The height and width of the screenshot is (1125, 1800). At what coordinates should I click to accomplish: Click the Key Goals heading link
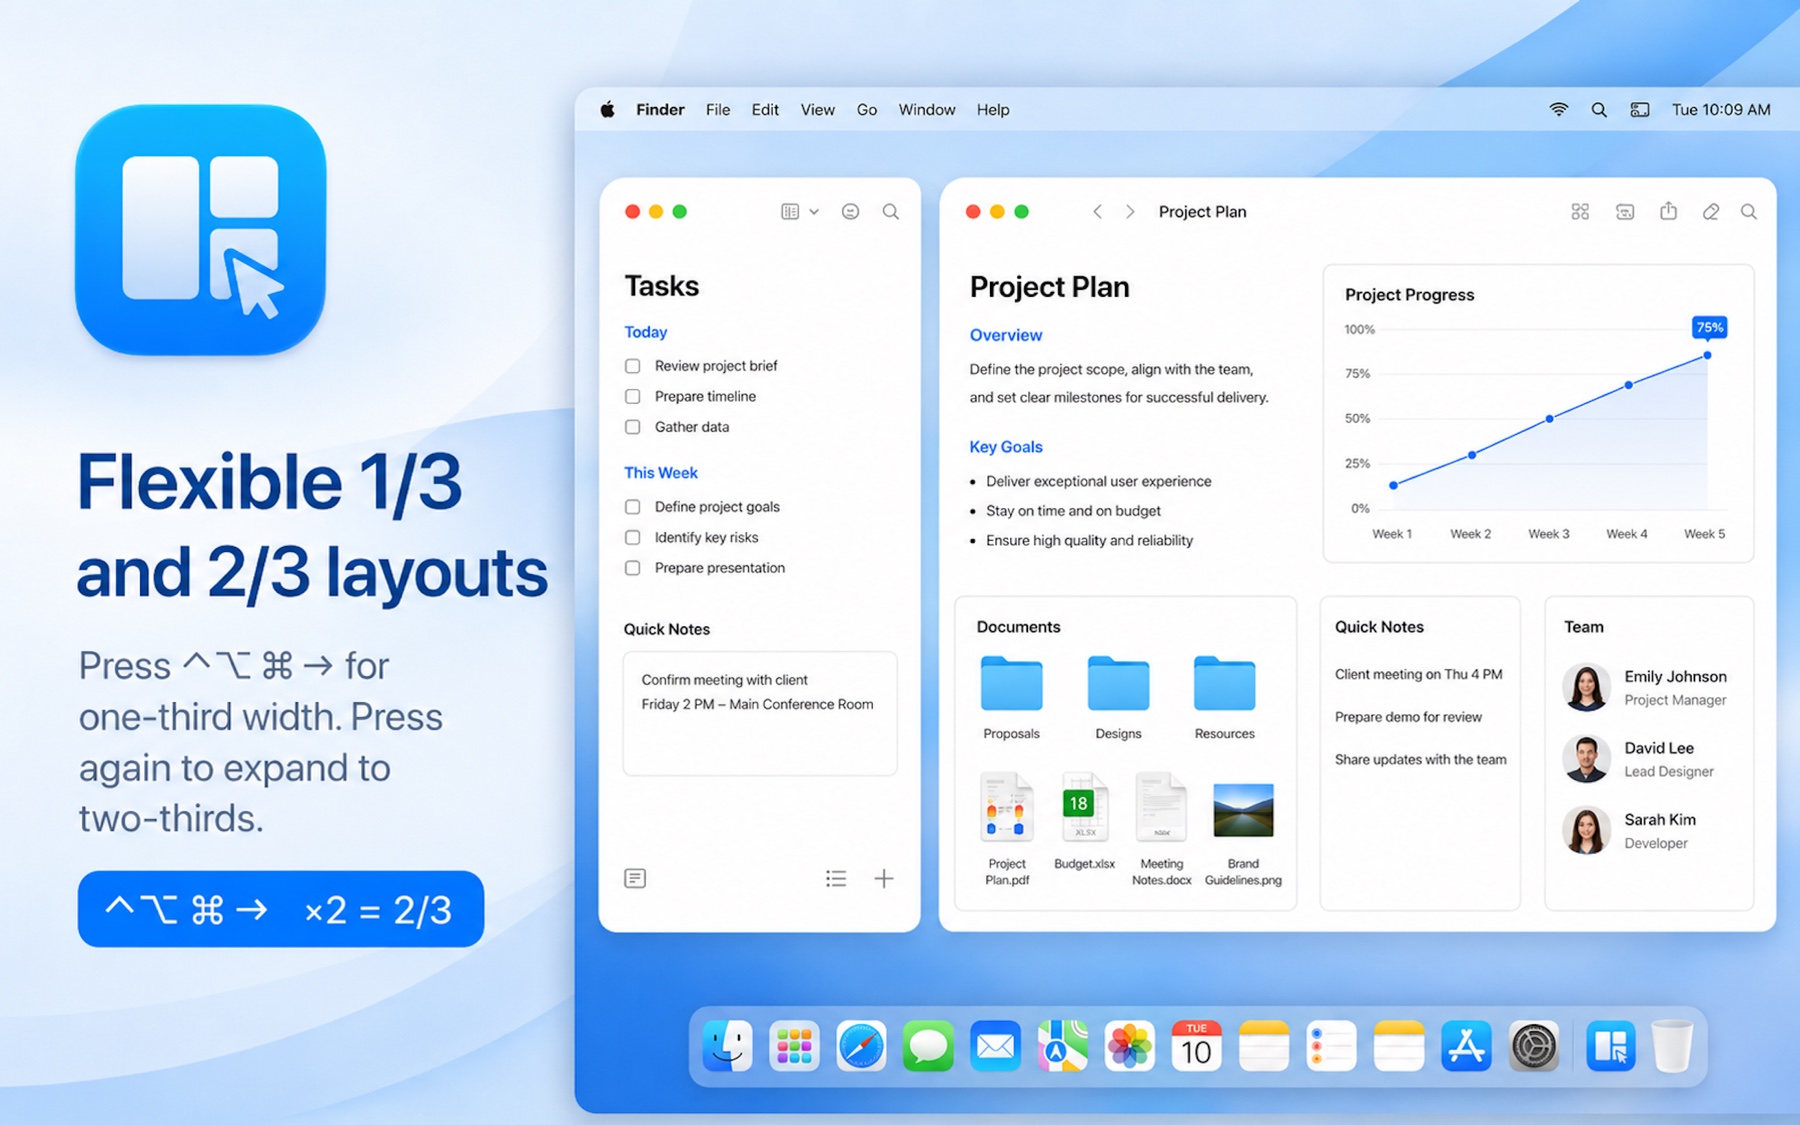(x=1005, y=447)
